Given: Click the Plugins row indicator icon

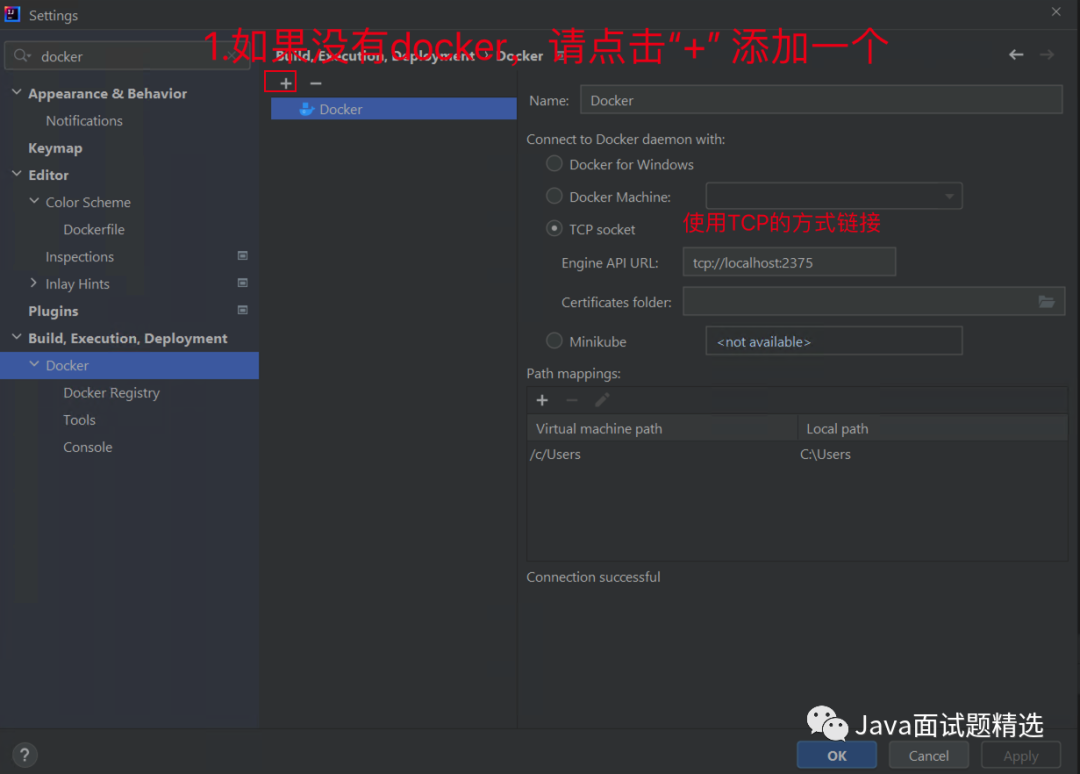Looking at the screenshot, I should coord(242,310).
